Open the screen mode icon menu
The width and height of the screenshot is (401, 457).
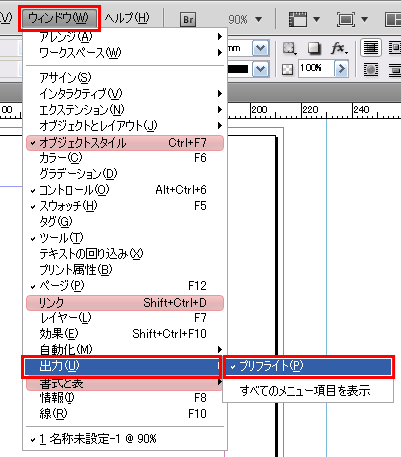[x=352, y=20]
